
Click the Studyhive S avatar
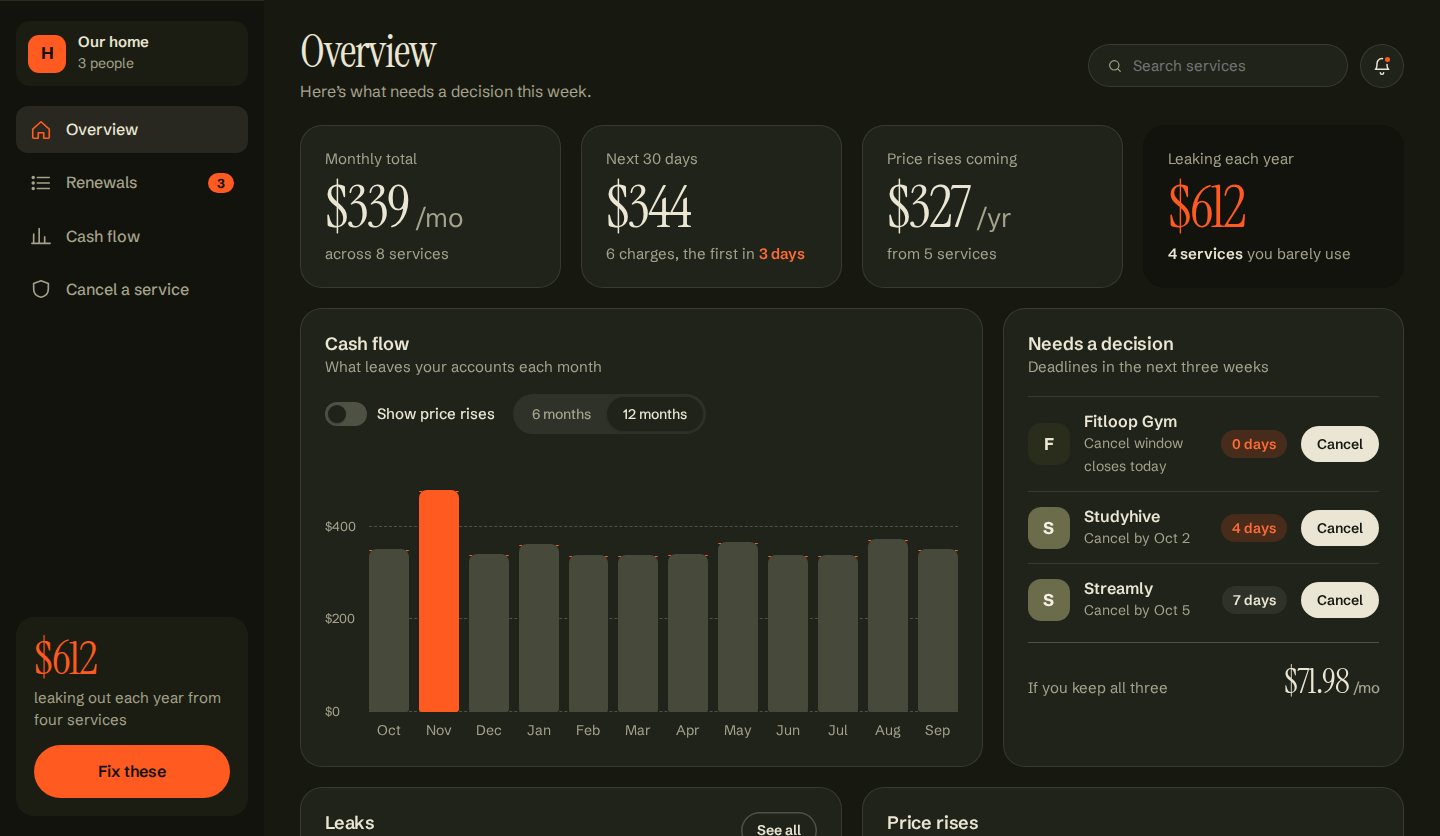coord(1049,528)
